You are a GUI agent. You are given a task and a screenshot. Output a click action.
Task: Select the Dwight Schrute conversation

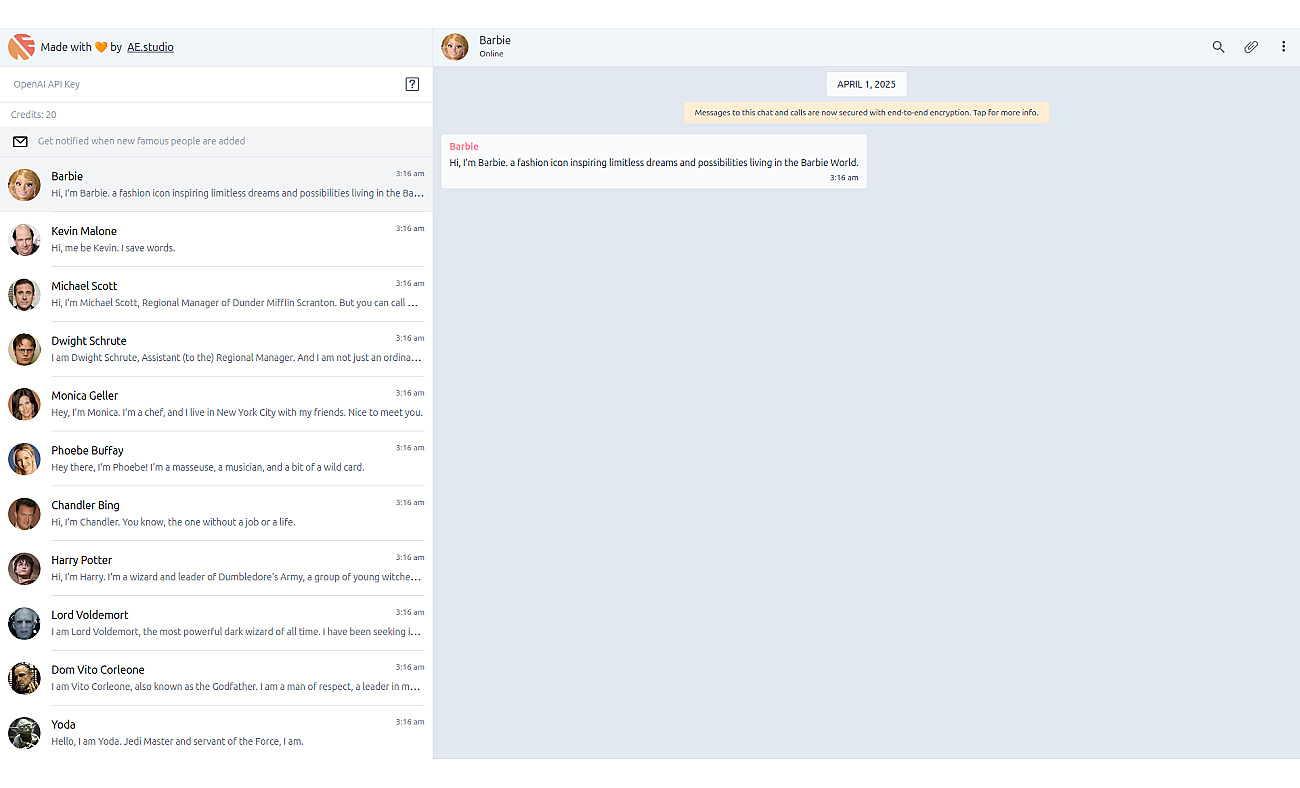click(x=216, y=349)
